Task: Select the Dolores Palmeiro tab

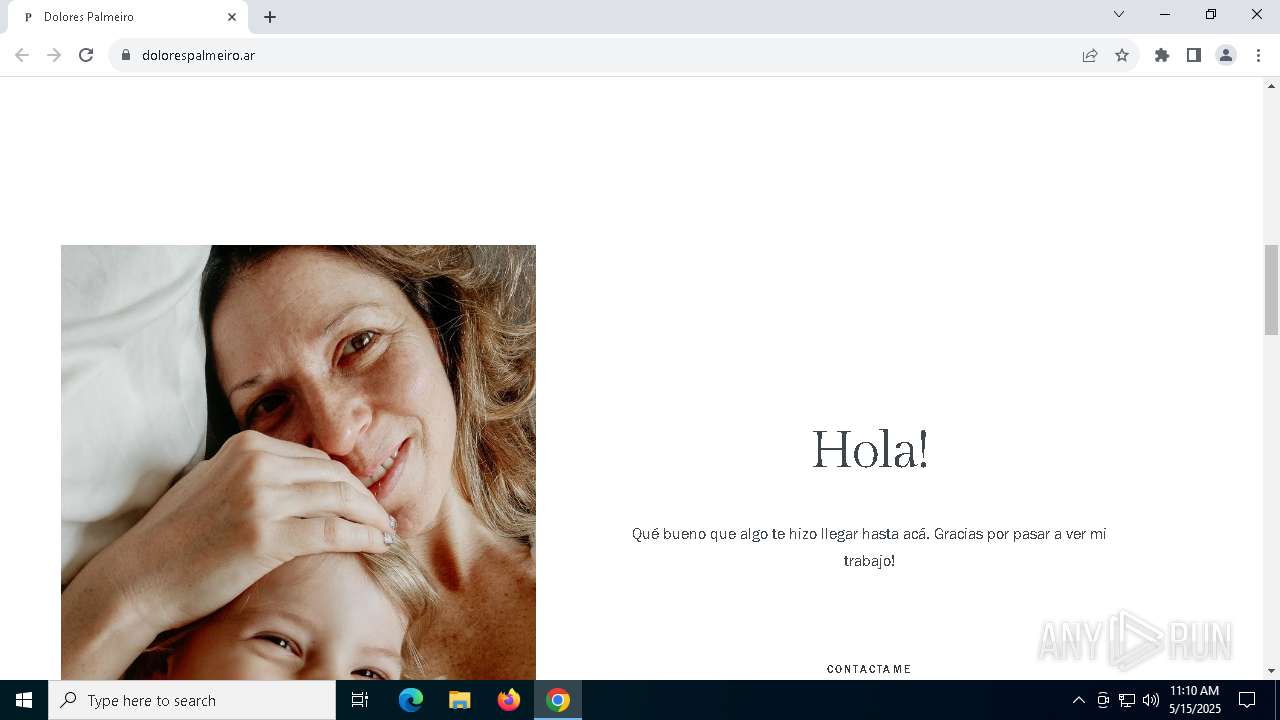Action: click(x=128, y=17)
